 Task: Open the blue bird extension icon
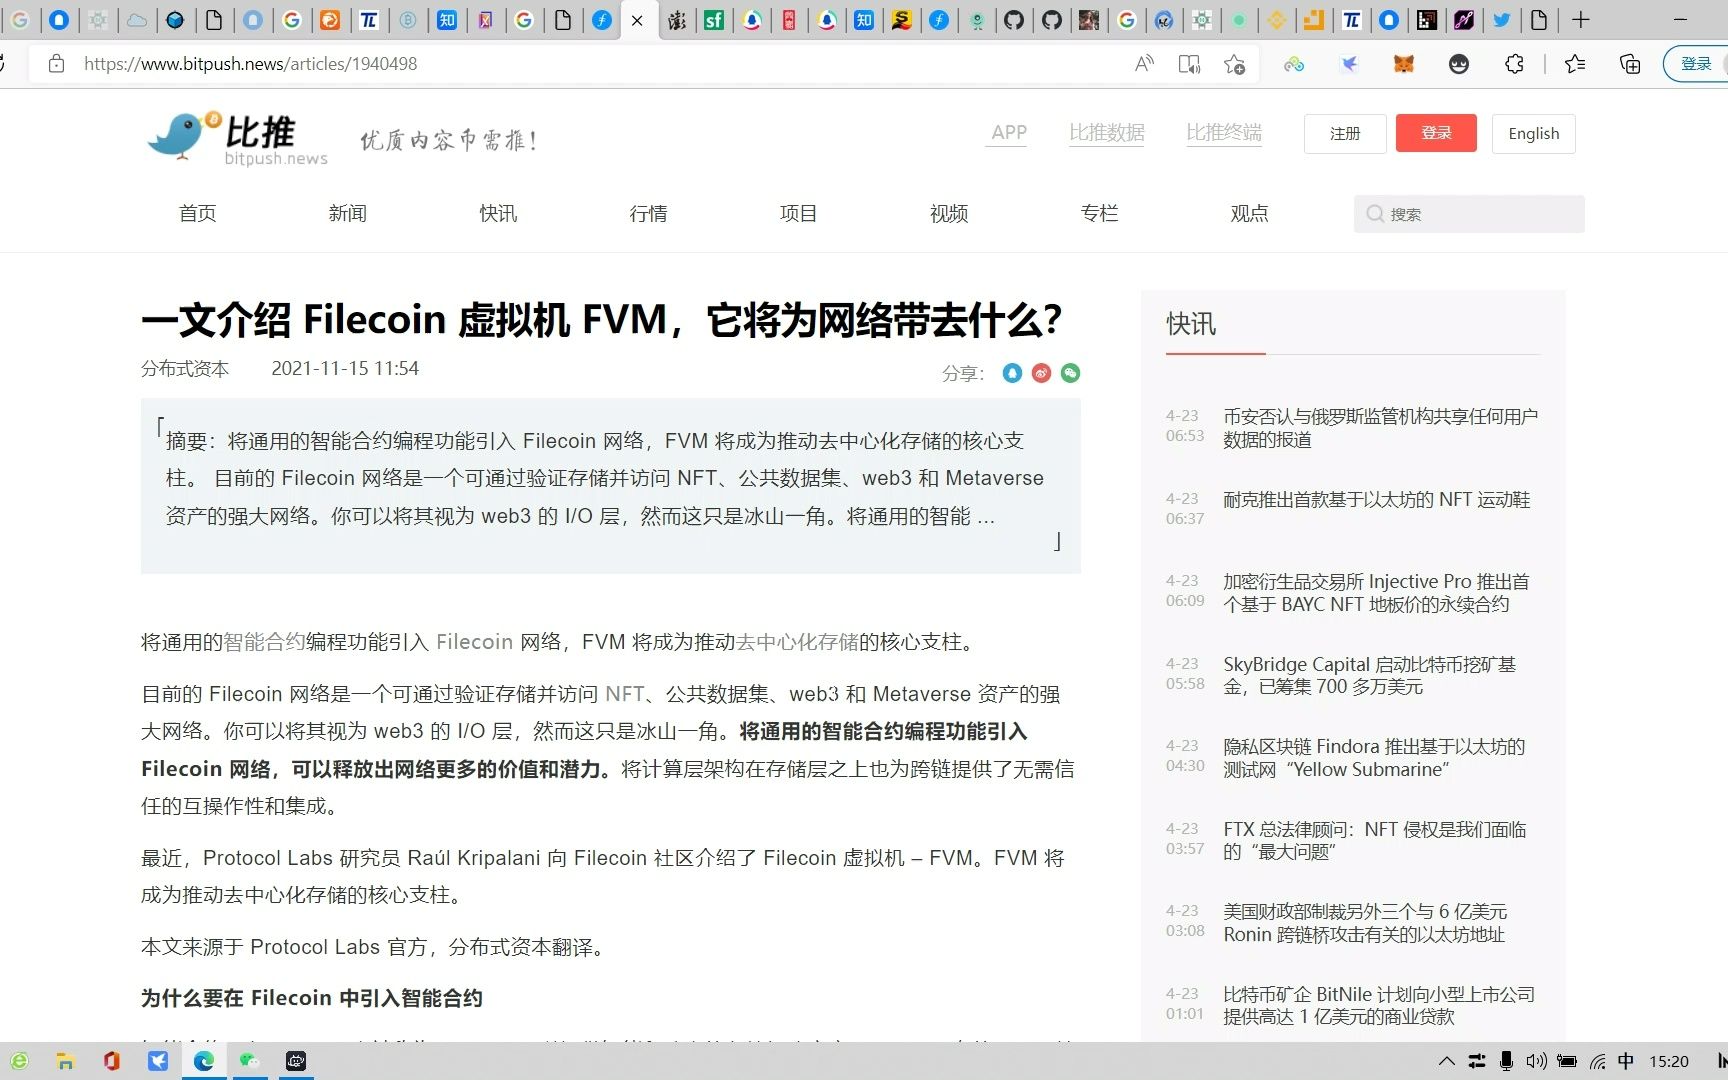point(1349,64)
